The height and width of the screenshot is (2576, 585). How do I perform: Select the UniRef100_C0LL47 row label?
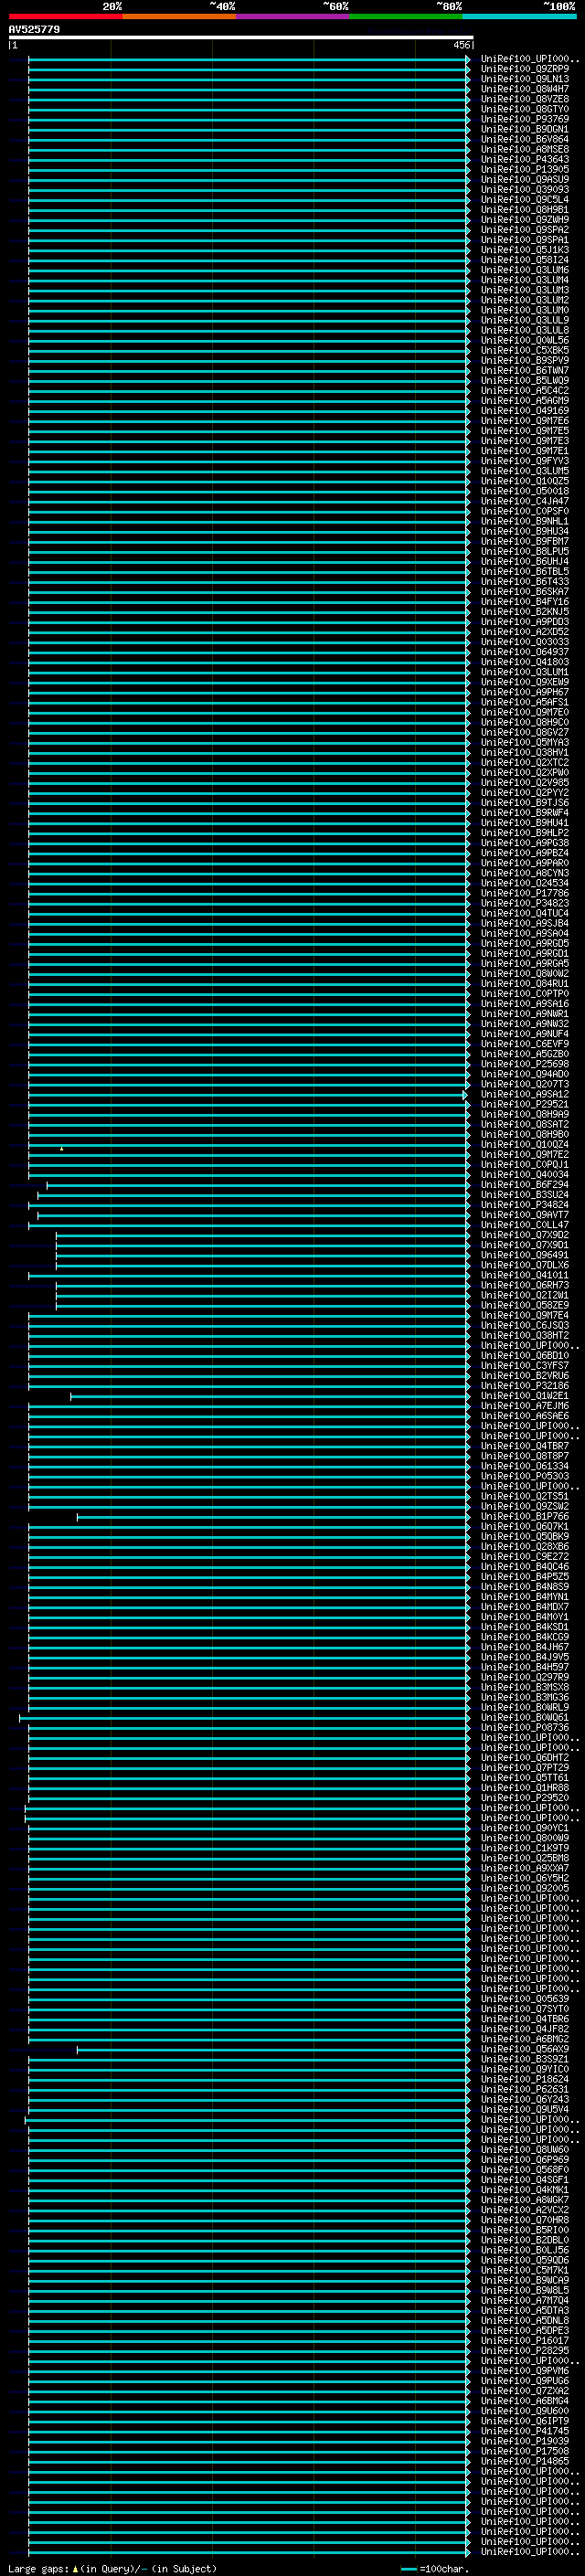[x=525, y=1225]
